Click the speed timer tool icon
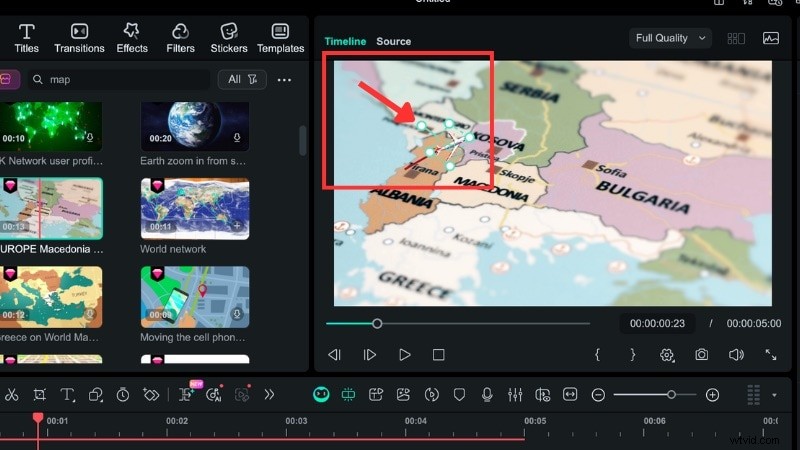This screenshot has height=450, width=800. click(x=122, y=395)
